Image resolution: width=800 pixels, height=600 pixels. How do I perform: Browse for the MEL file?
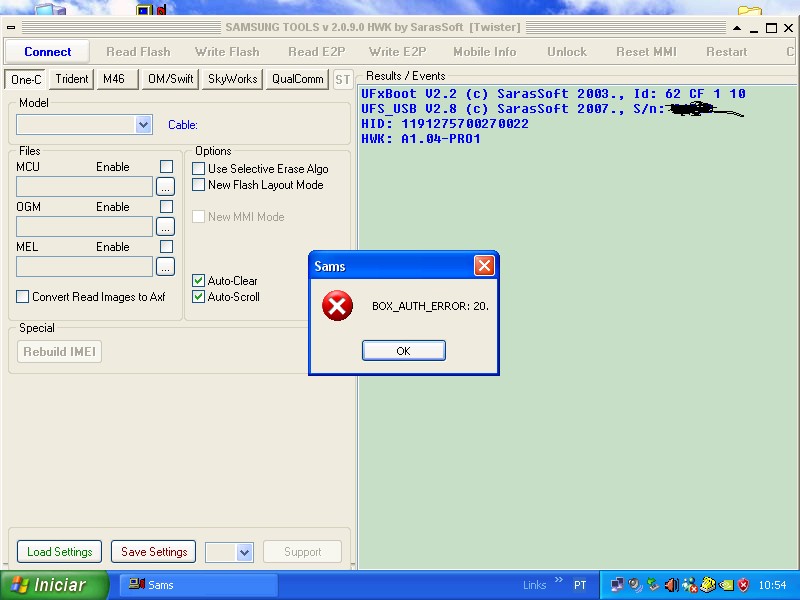click(165, 266)
